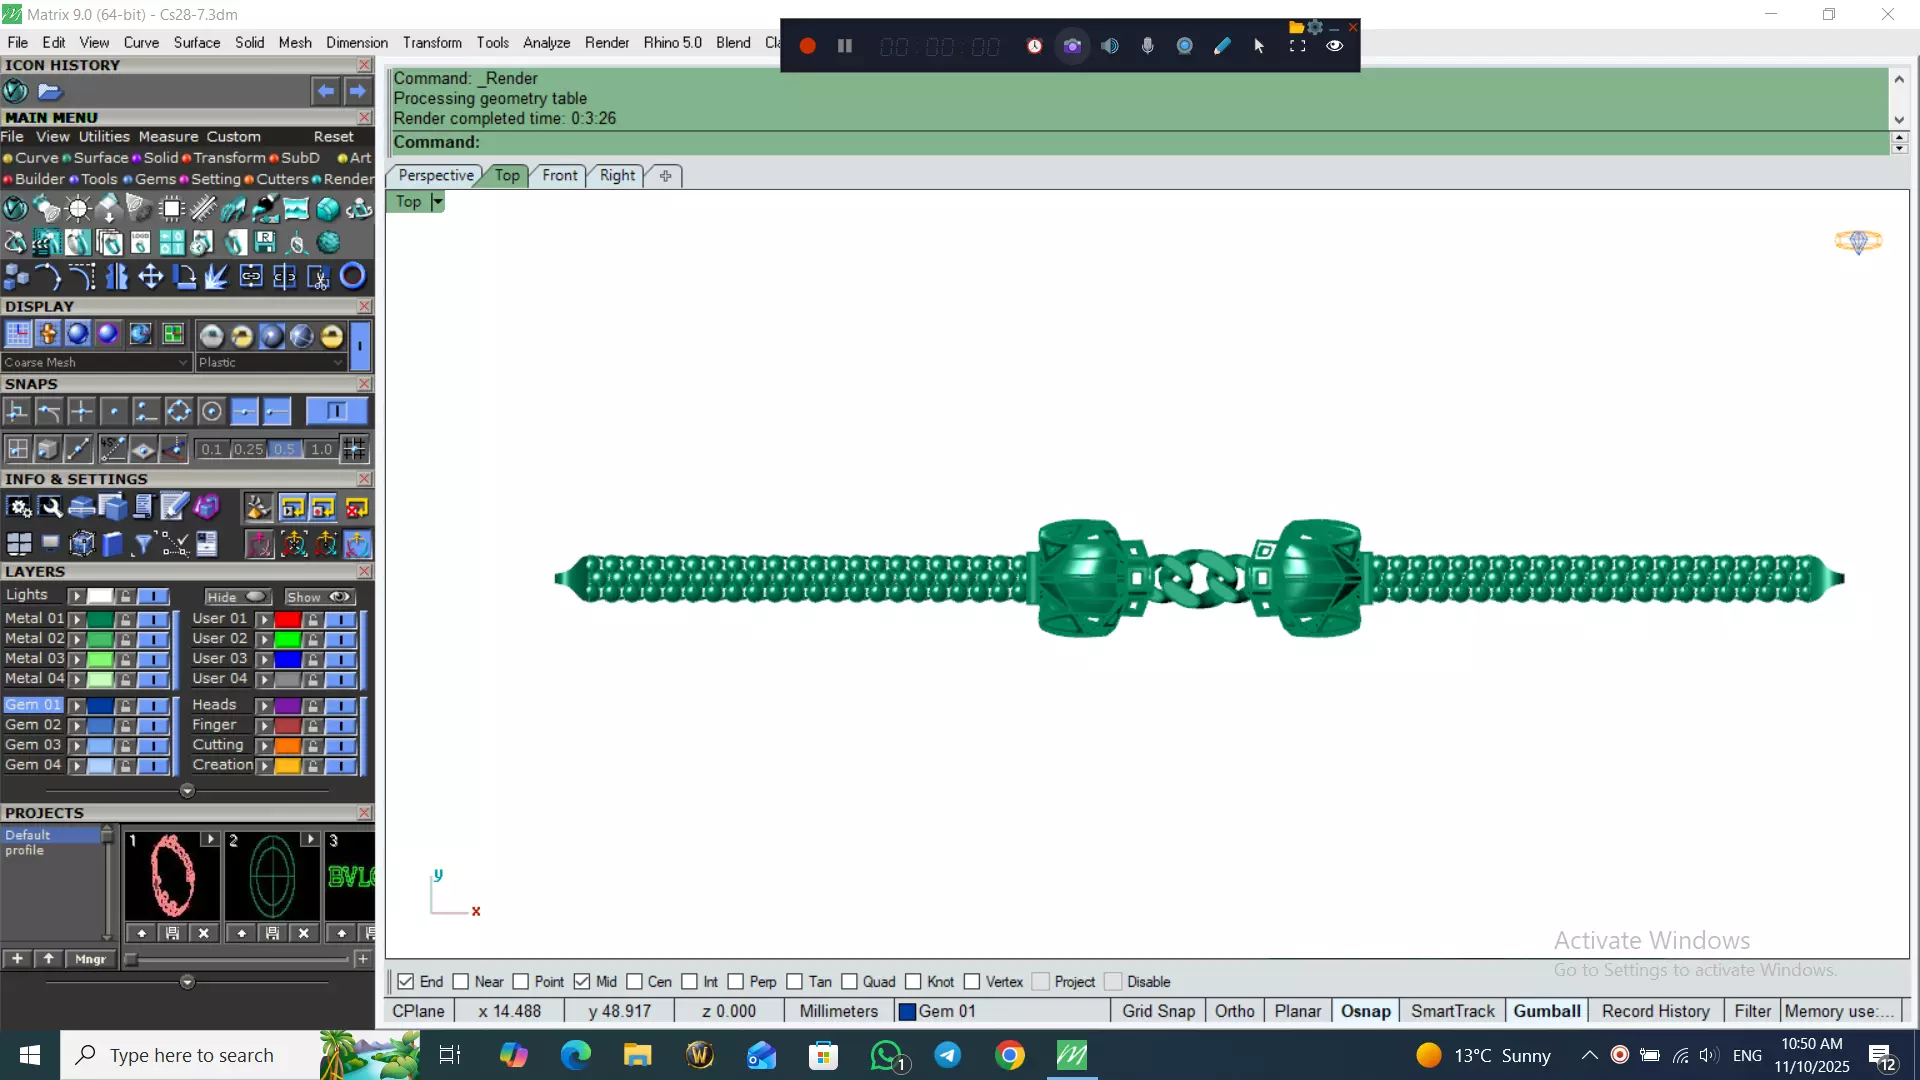
Task: Click the forward arrow in Icon History
Action: coord(357,91)
